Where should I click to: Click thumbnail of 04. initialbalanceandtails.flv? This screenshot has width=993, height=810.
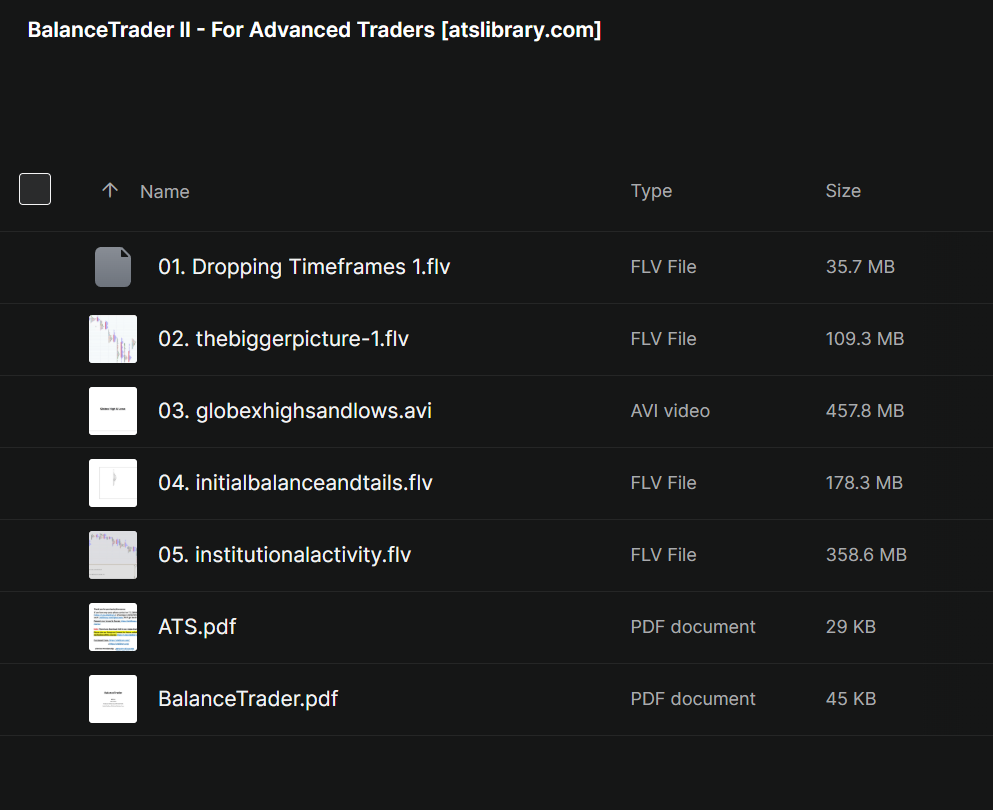[x=113, y=483]
